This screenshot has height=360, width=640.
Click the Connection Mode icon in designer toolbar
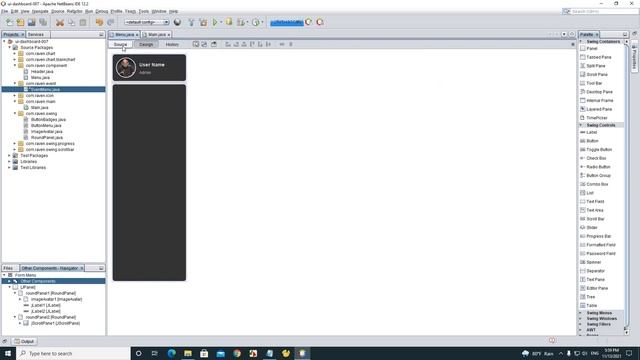[x=204, y=44]
